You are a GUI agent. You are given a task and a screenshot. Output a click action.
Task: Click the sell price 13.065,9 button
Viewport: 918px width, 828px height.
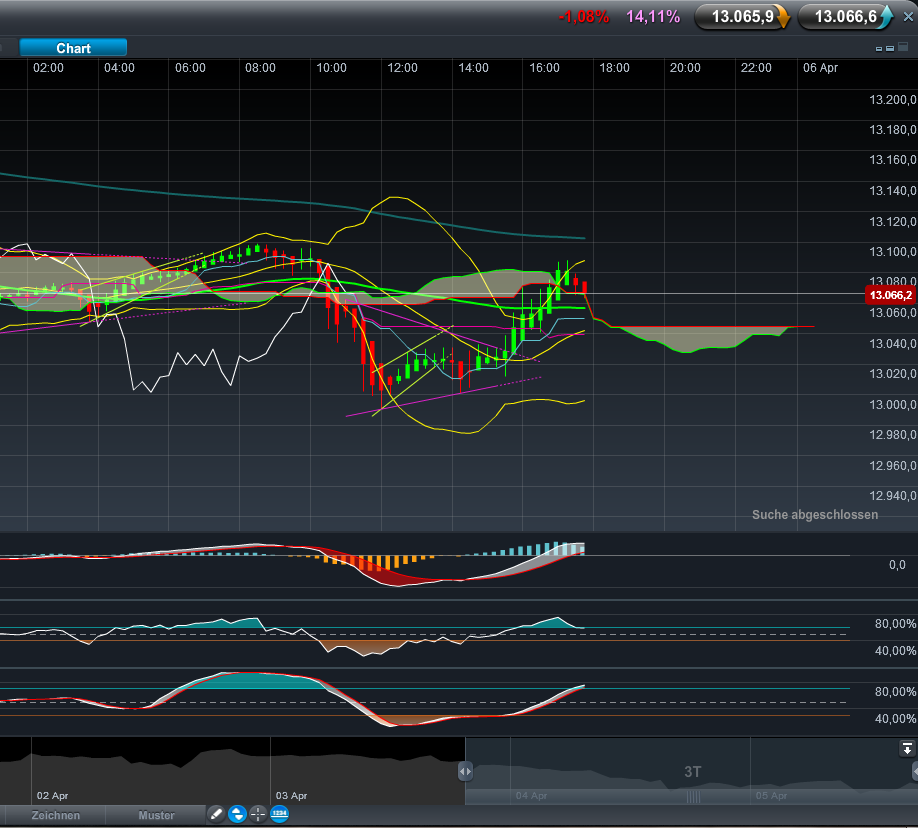coord(742,16)
